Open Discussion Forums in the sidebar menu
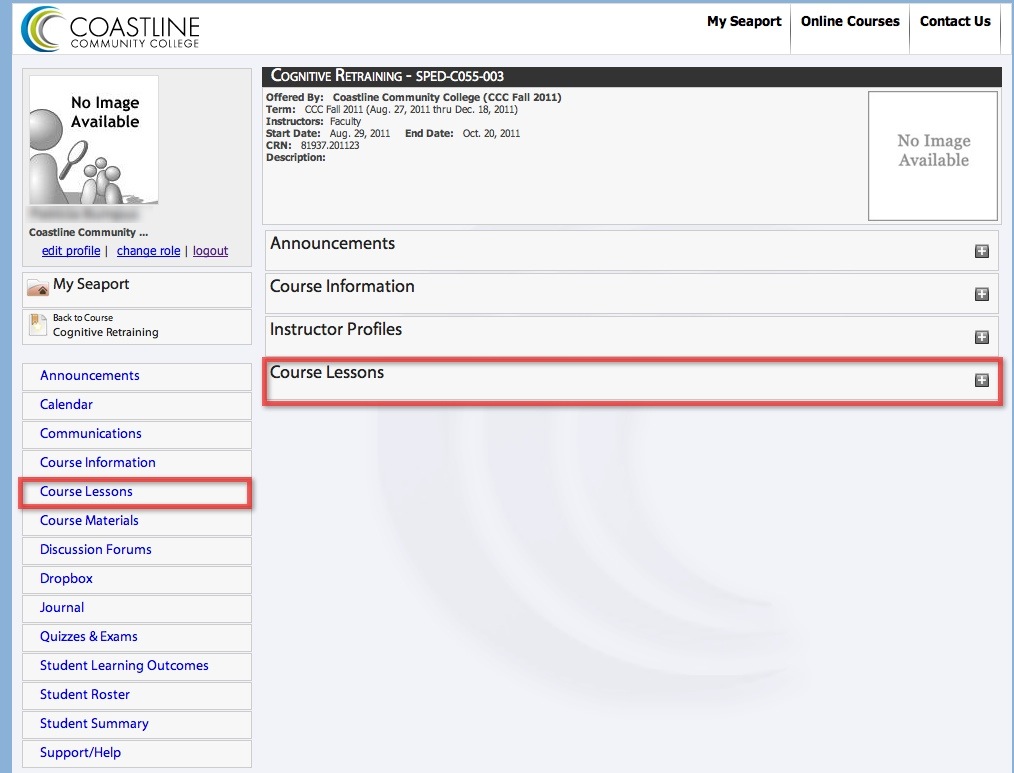Viewport: 1014px width, 773px height. click(x=136, y=550)
